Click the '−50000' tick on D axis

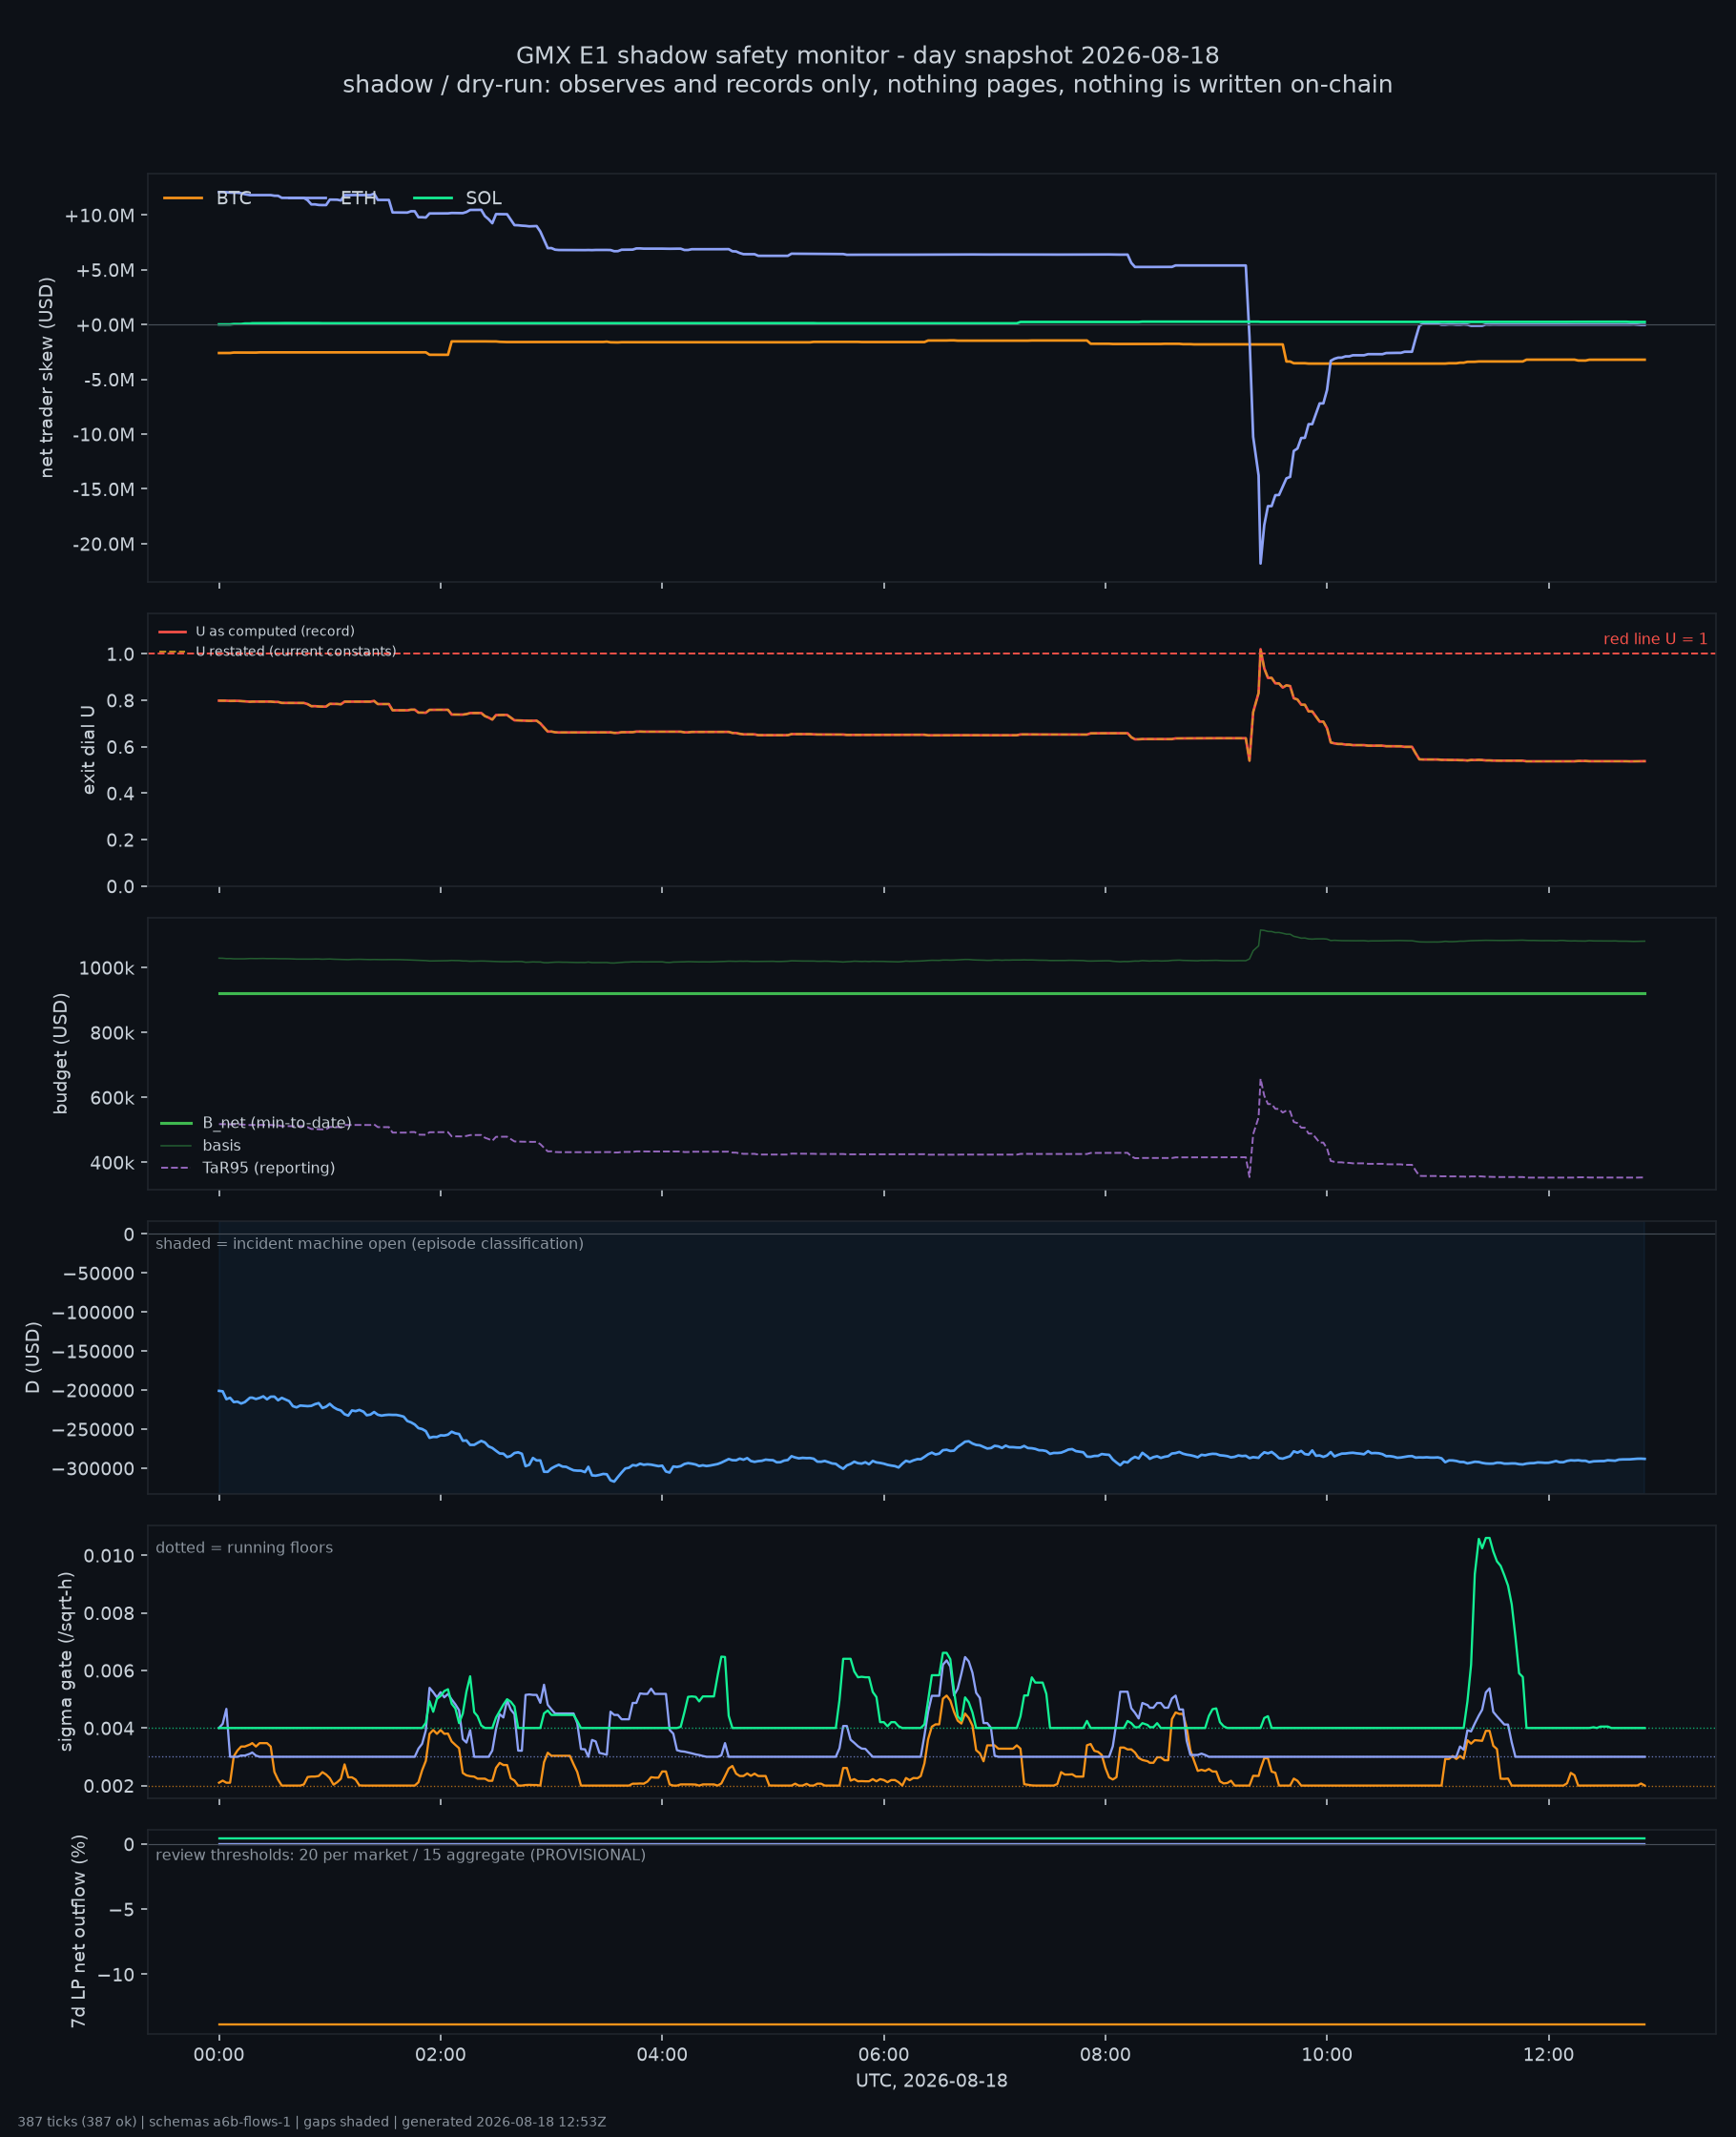(x=99, y=1273)
